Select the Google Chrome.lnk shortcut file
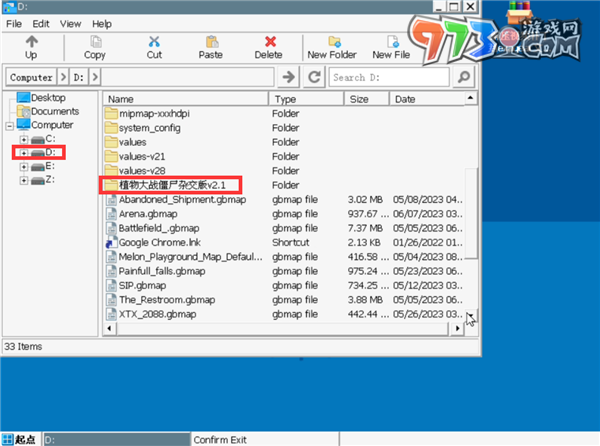 pos(159,242)
